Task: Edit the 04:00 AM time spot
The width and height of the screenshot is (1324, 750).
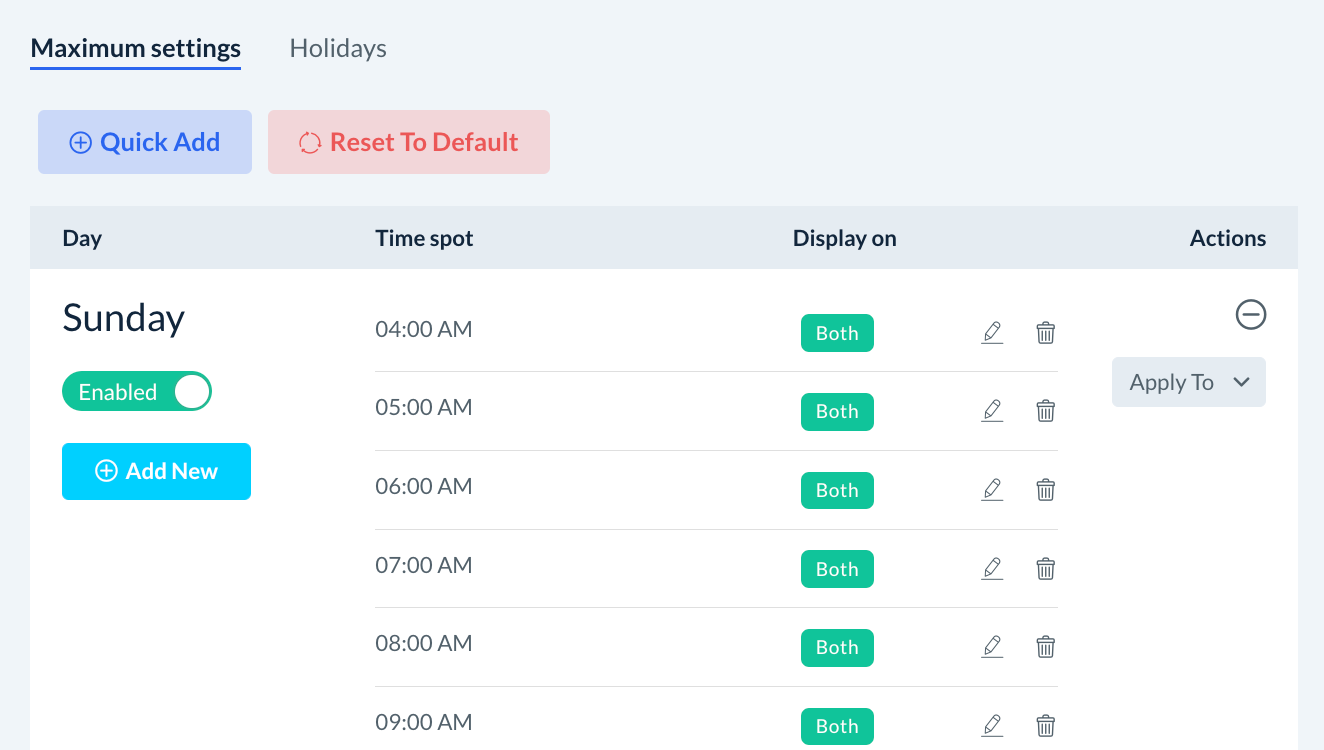Action: pos(992,332)
